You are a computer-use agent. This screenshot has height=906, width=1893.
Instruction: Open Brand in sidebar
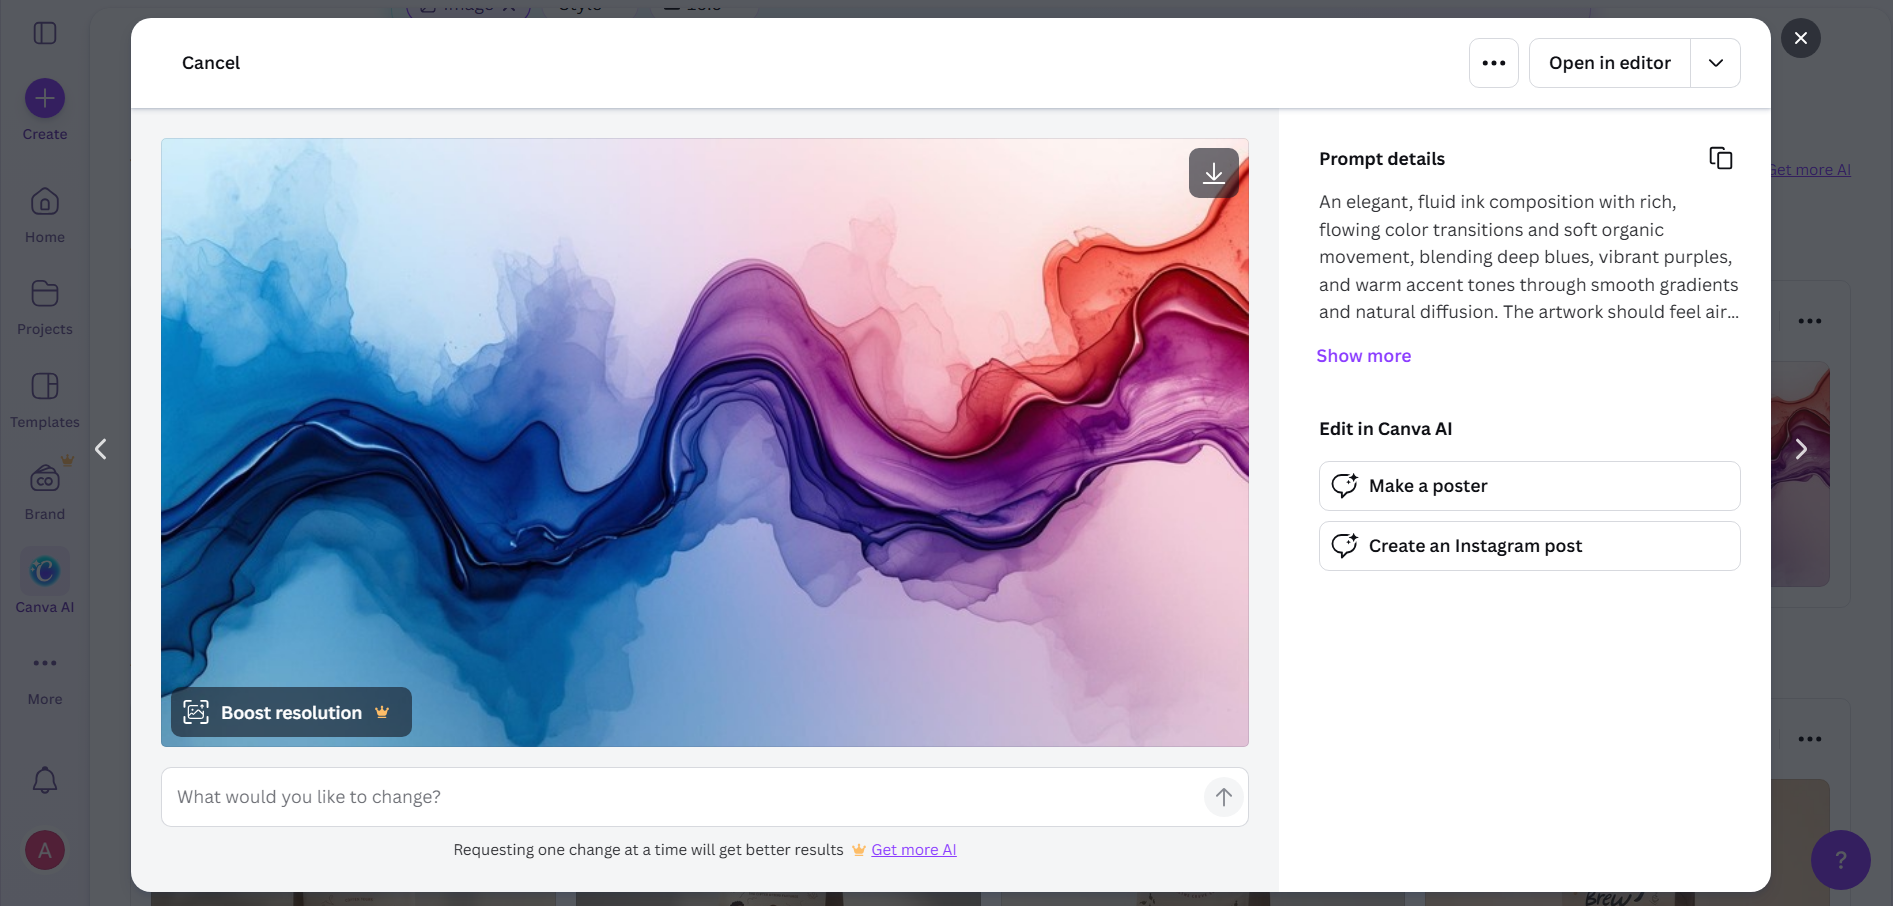tap(45, 492)
